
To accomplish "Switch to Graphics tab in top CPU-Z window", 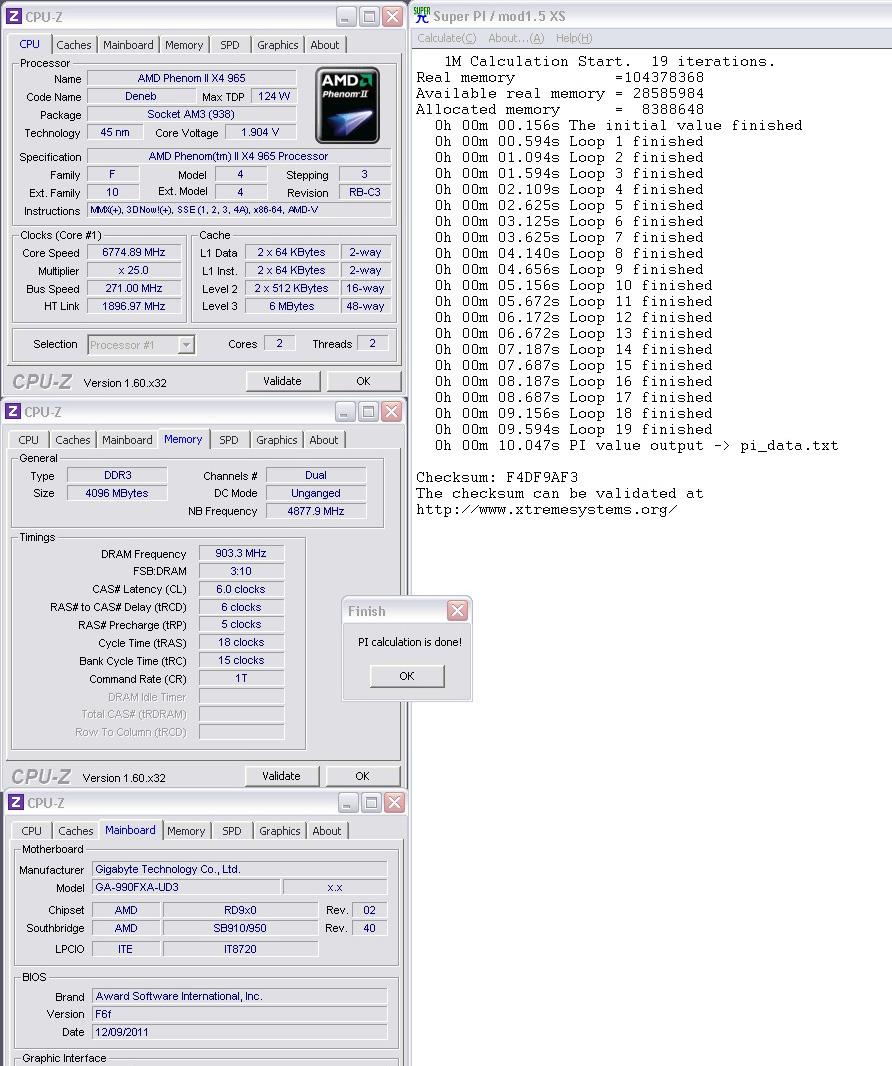I will pos(277,45).
